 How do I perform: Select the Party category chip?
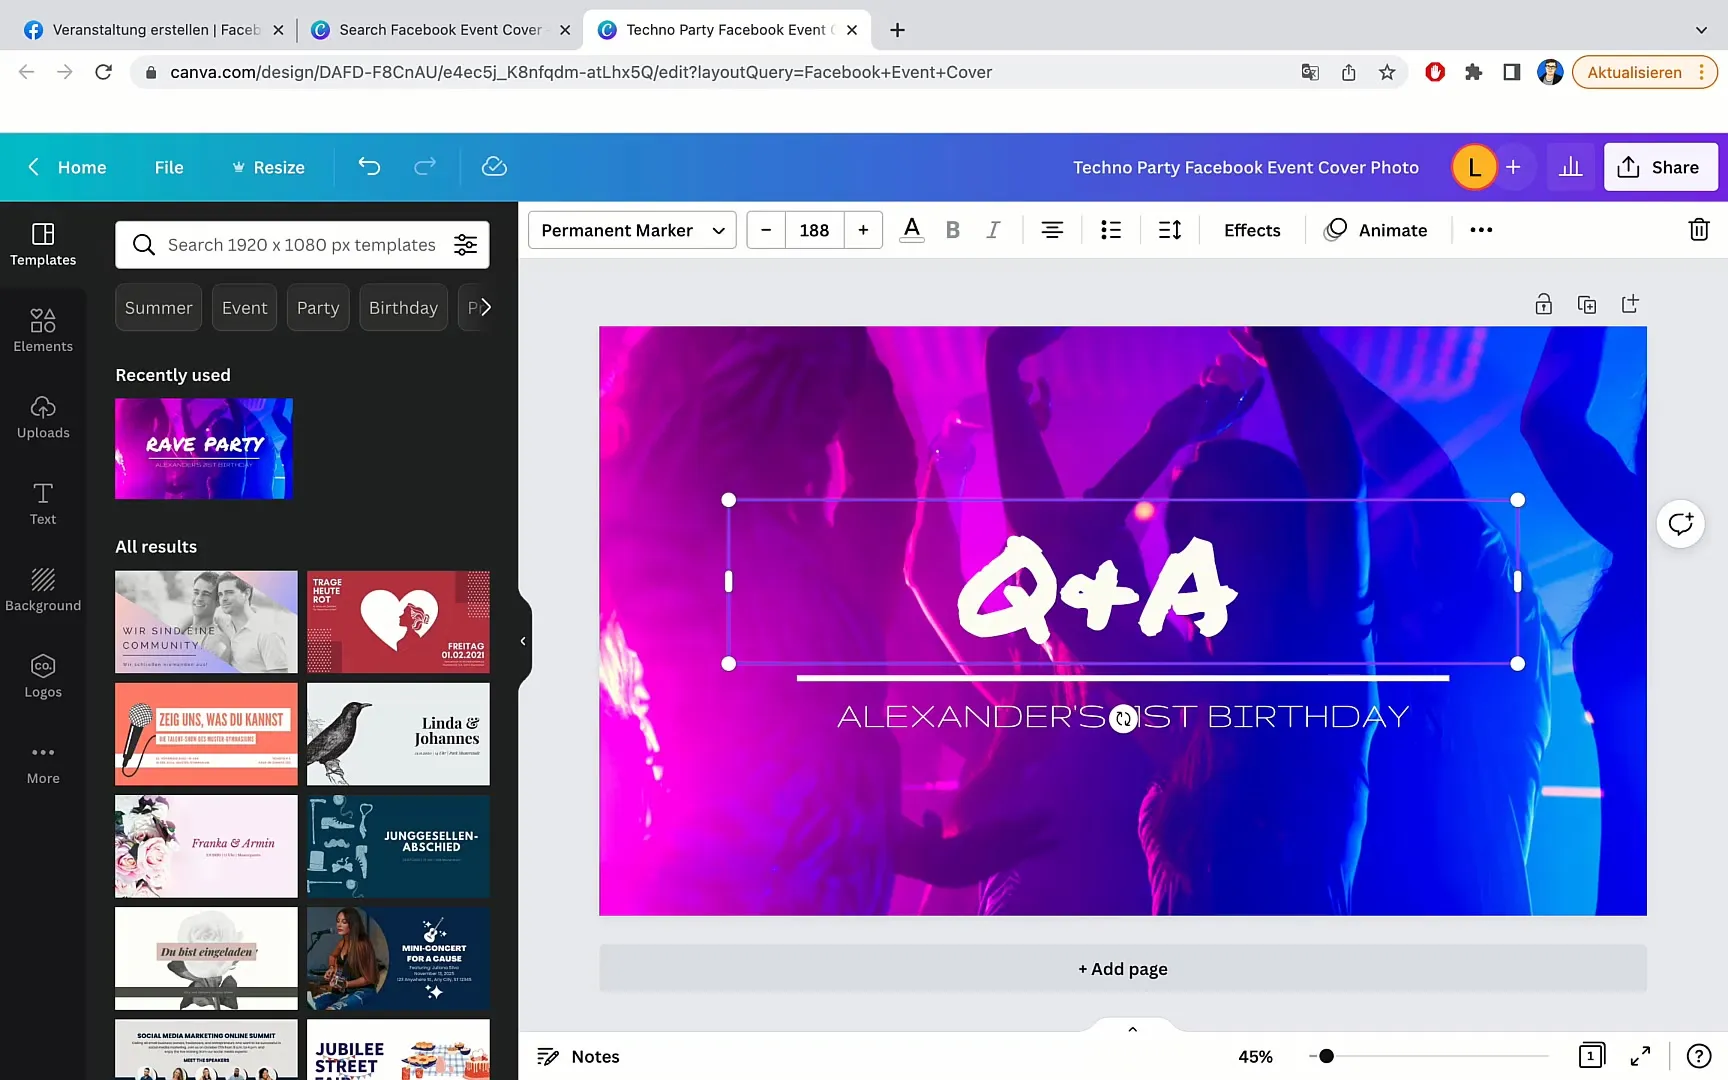(318, 307)
